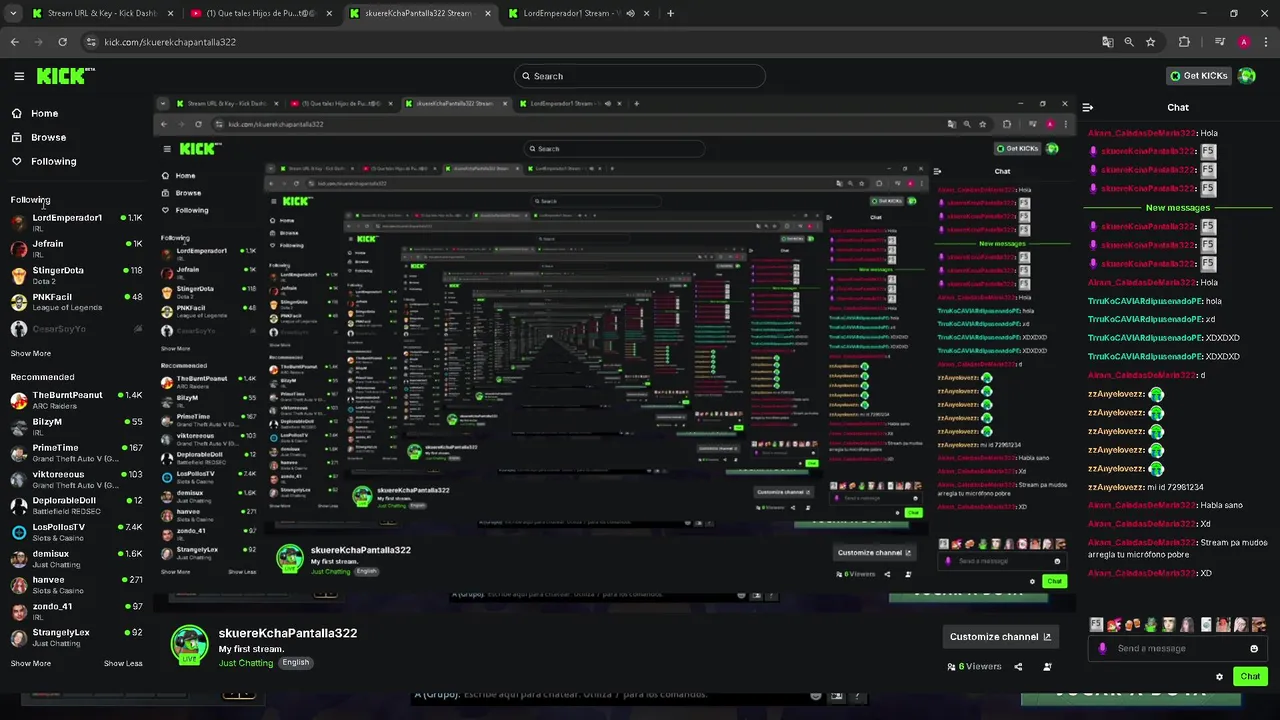
Task: Share the stream via share icon
Action: pos(1018,667)
